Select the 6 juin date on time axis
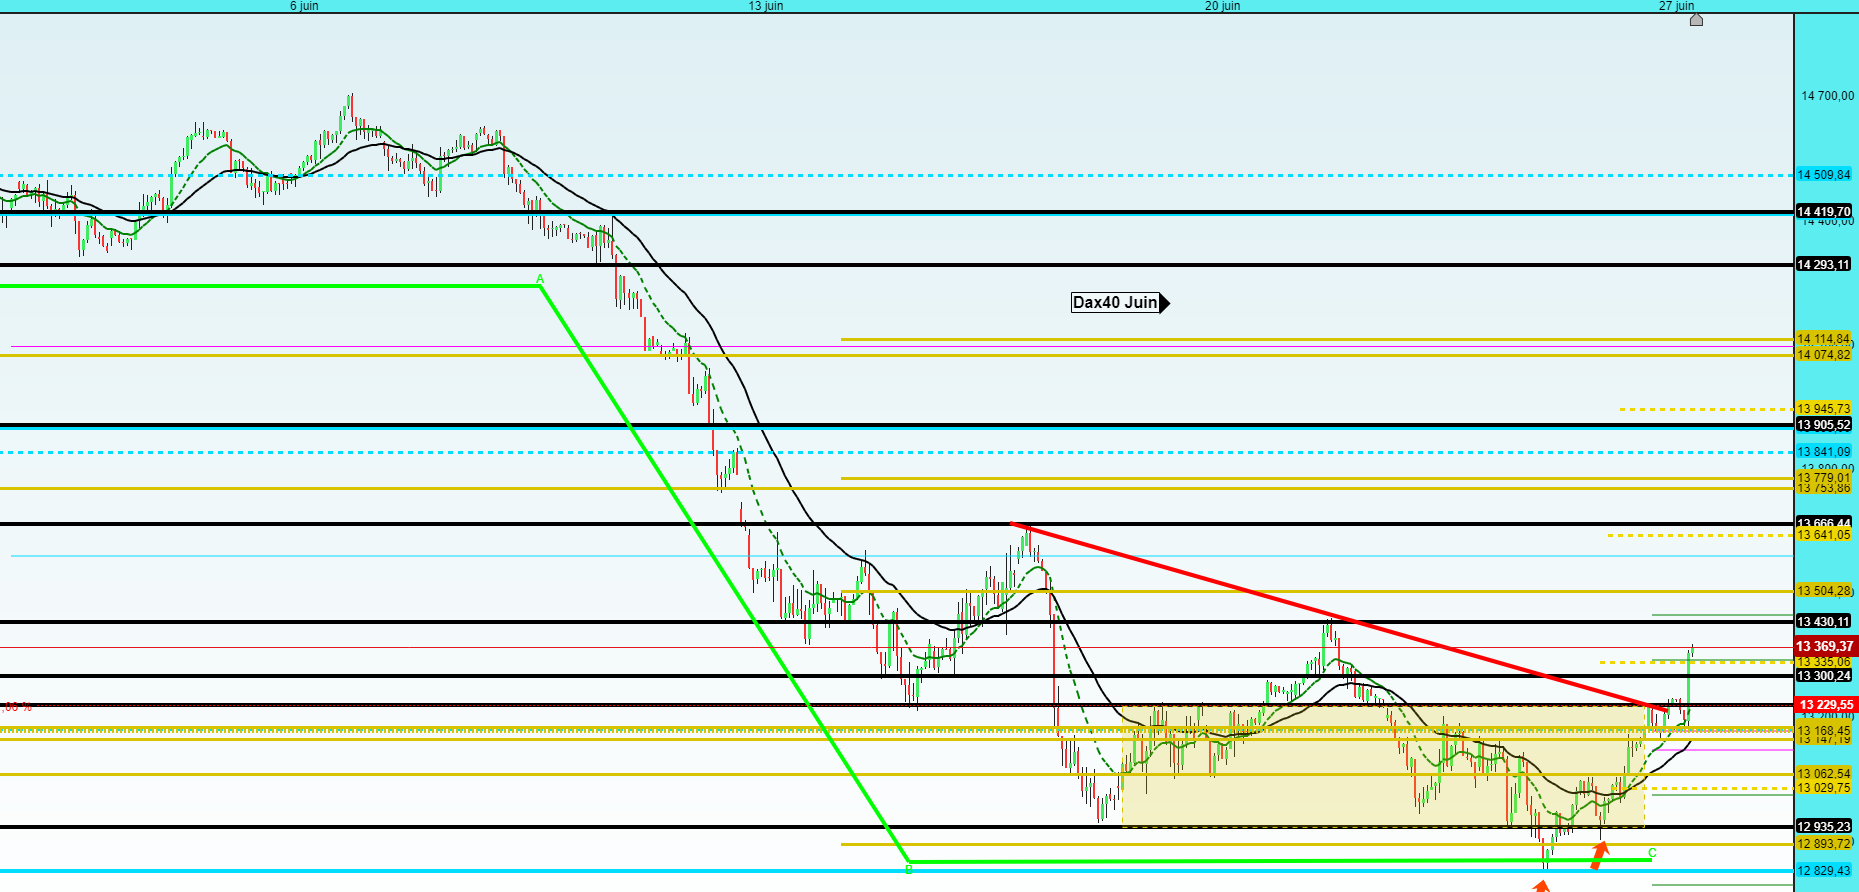This screenshot has height=892, width=1859. pos(304,6)
